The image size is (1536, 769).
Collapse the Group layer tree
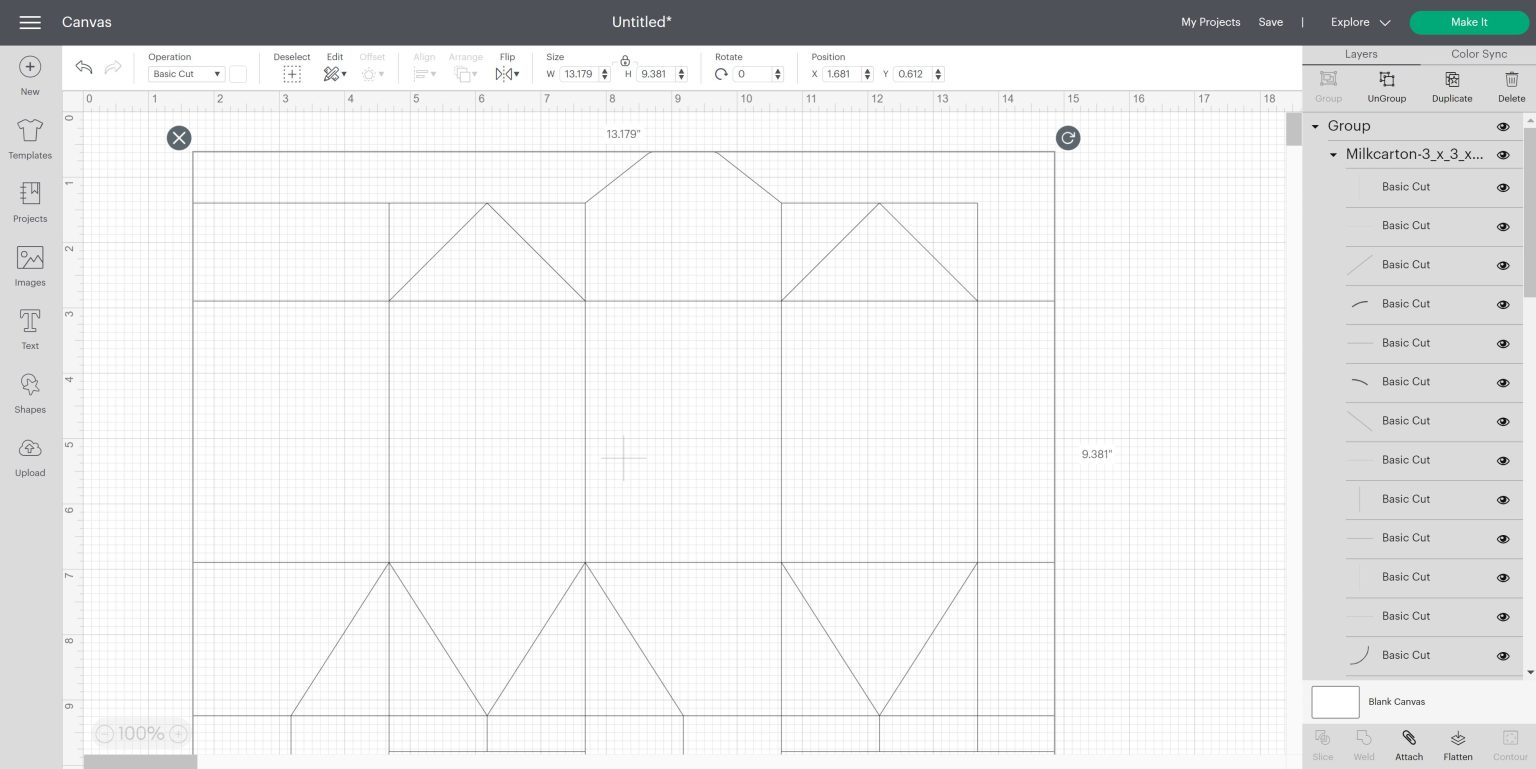[1315, 126]
